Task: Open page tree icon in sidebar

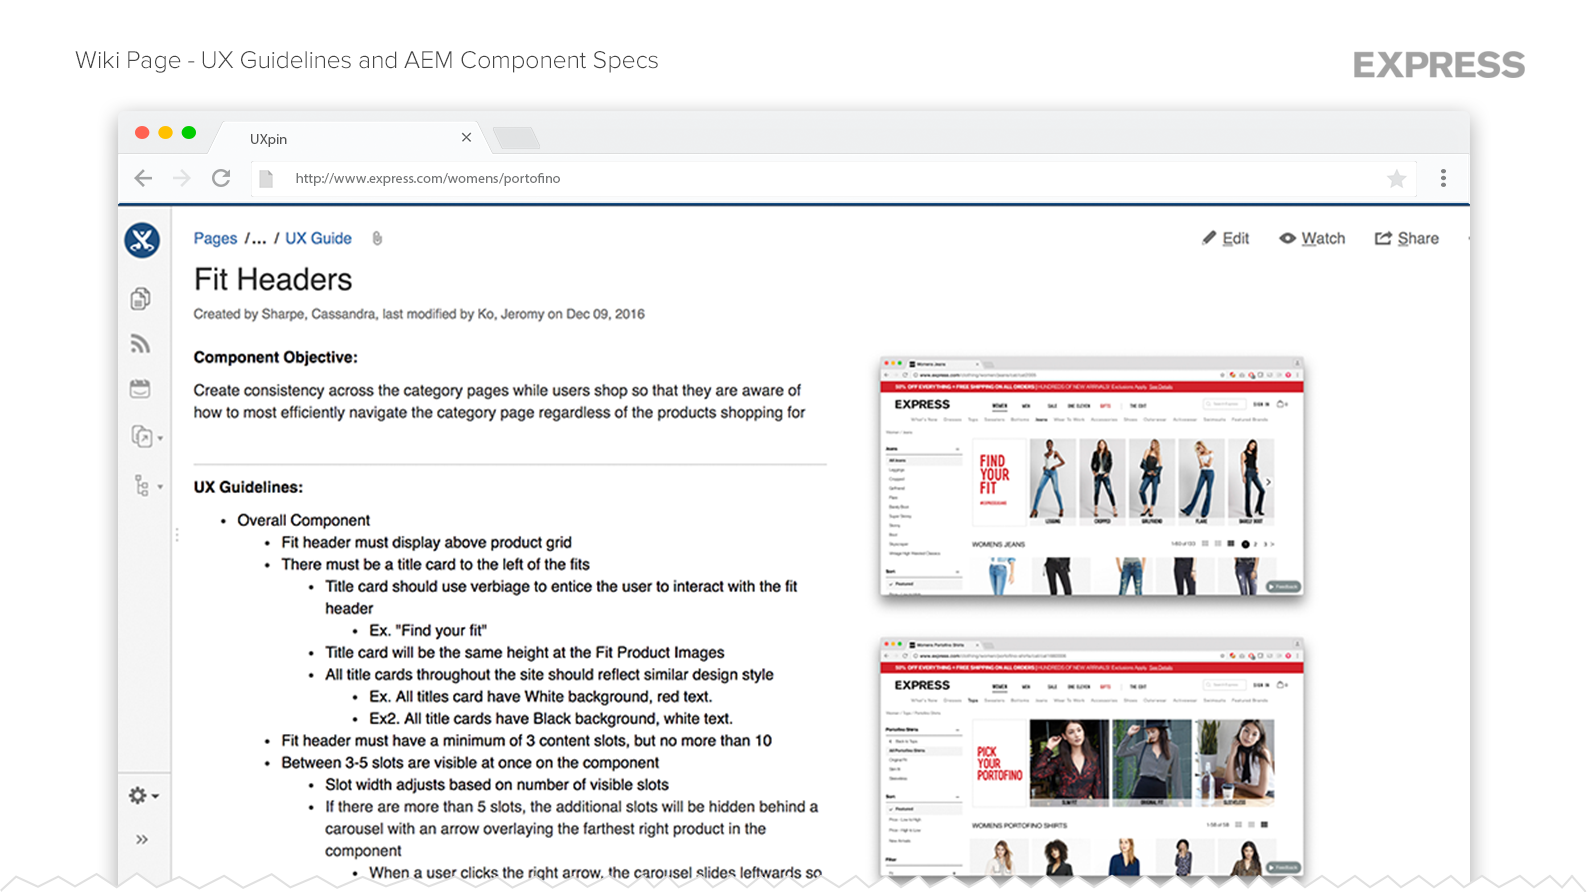Action: [146, 486]
